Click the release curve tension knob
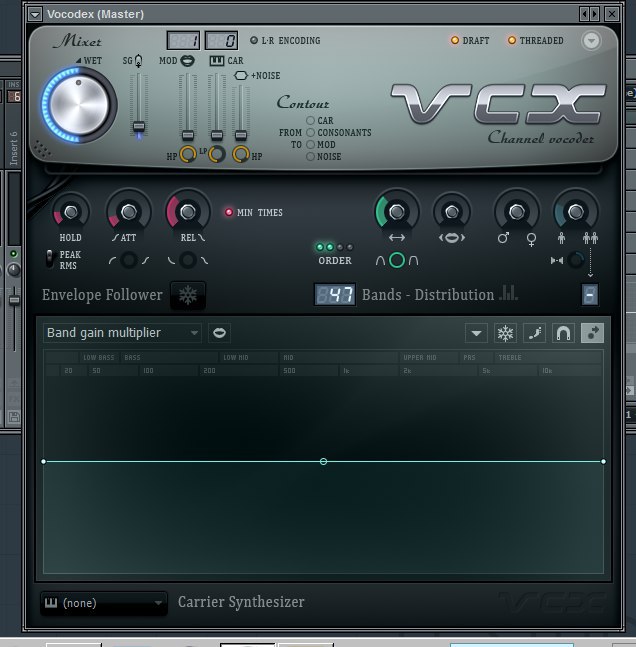Screen dimensions: 636x647 (188, 260)
